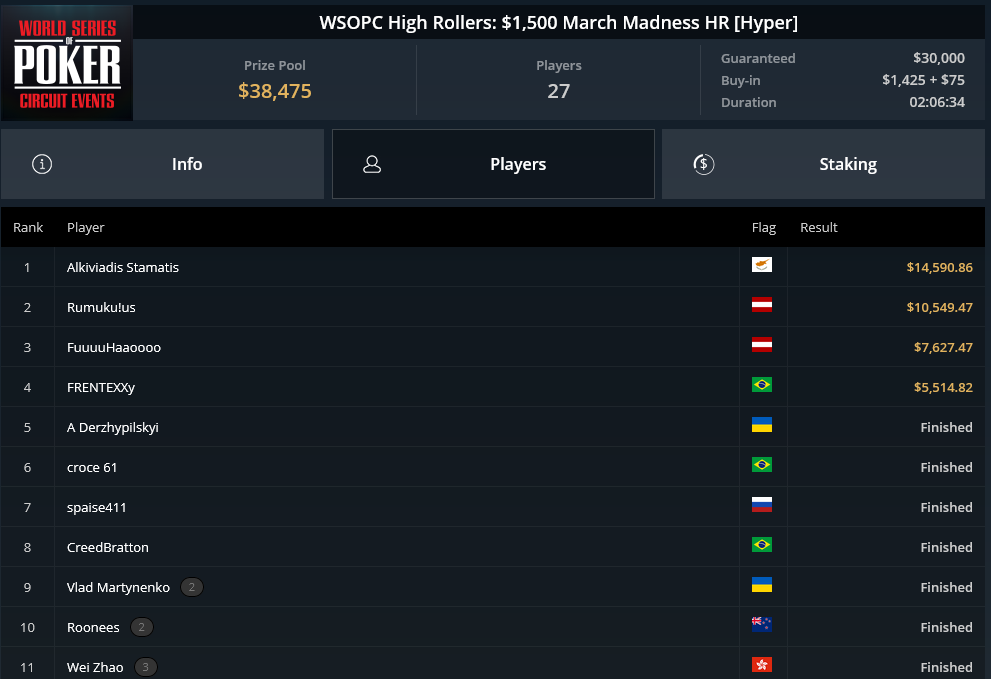Click the Hong Kong flag for Wei Zhao
Image resolution: width=991 pixels, height=679 pixels.
(x=762, y=664)
